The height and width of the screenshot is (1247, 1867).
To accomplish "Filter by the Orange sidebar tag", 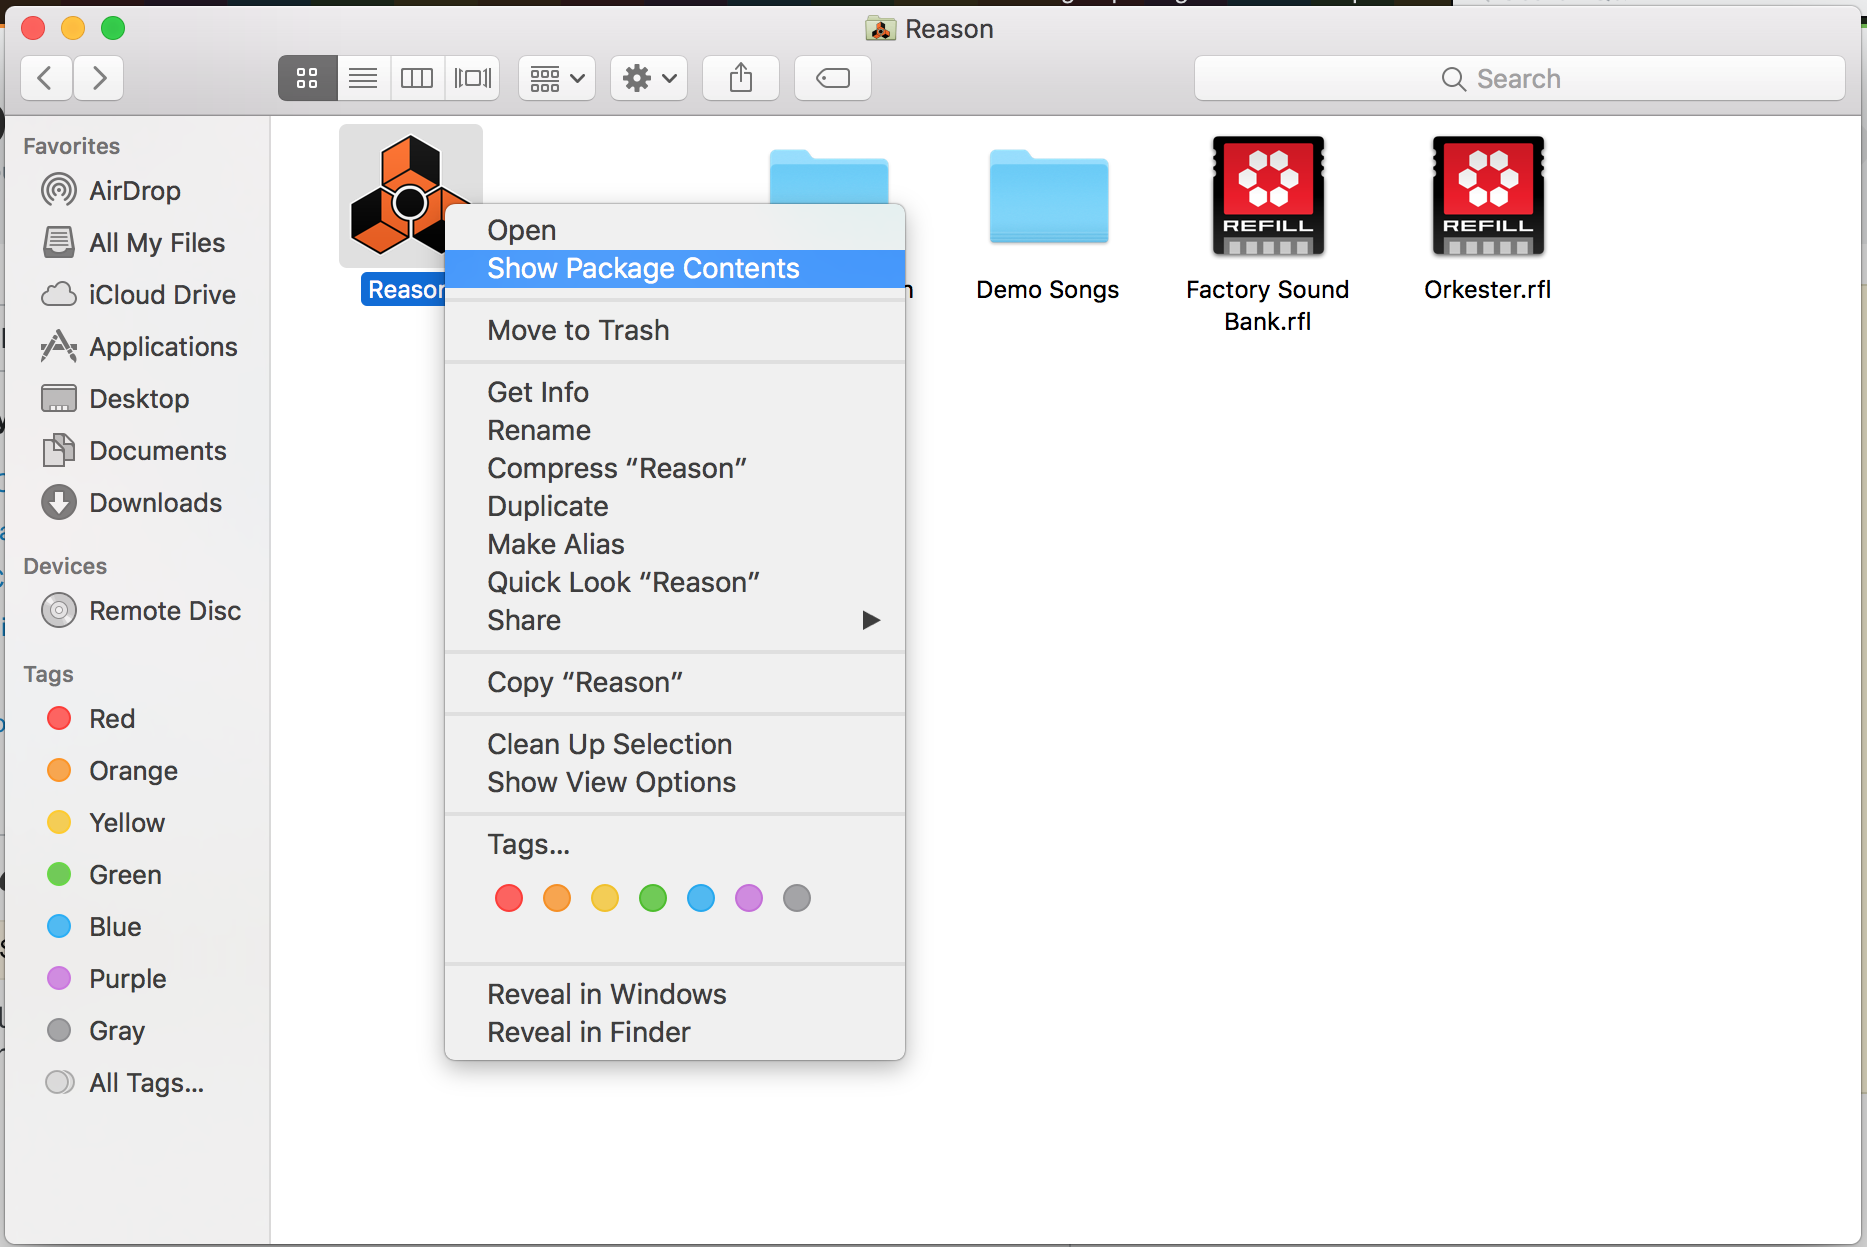I will (x=113, y=770).
